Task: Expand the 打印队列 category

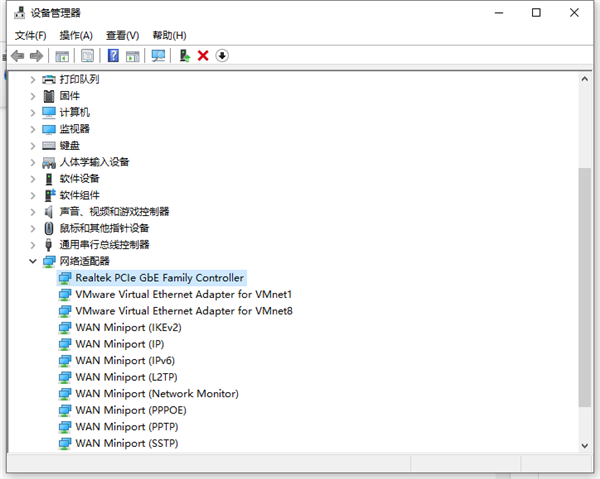Action: 33,79
